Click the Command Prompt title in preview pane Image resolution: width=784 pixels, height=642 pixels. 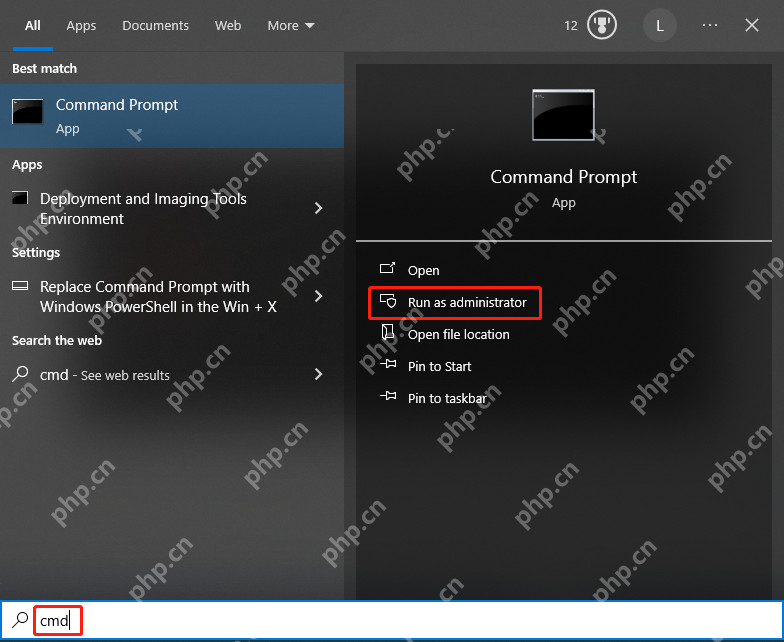coord(564,177)
